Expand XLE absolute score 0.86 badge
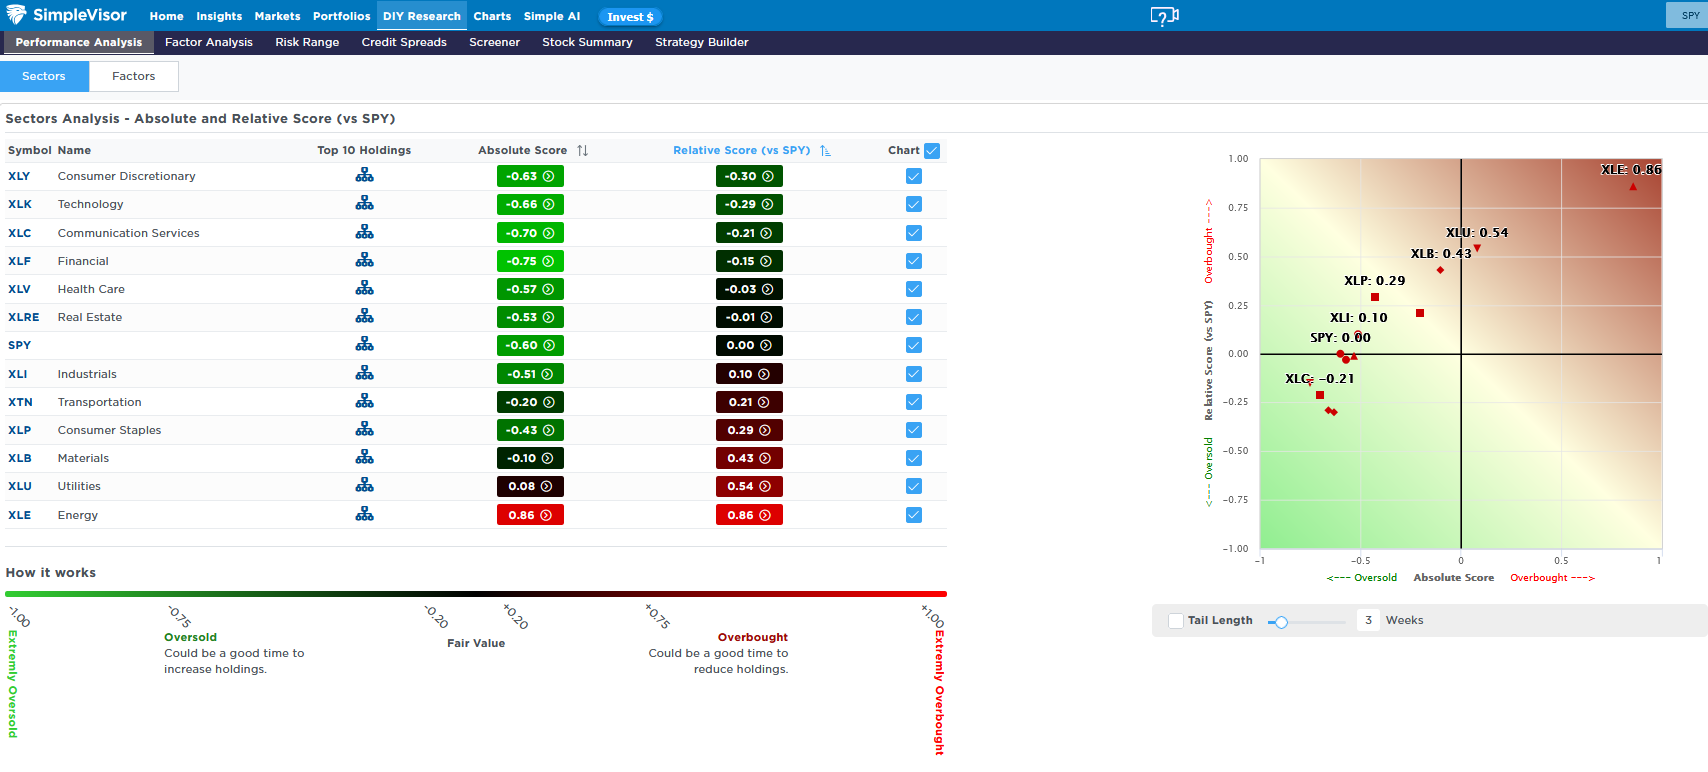This screenshot has width=1708, height=772. pos(530,515)
